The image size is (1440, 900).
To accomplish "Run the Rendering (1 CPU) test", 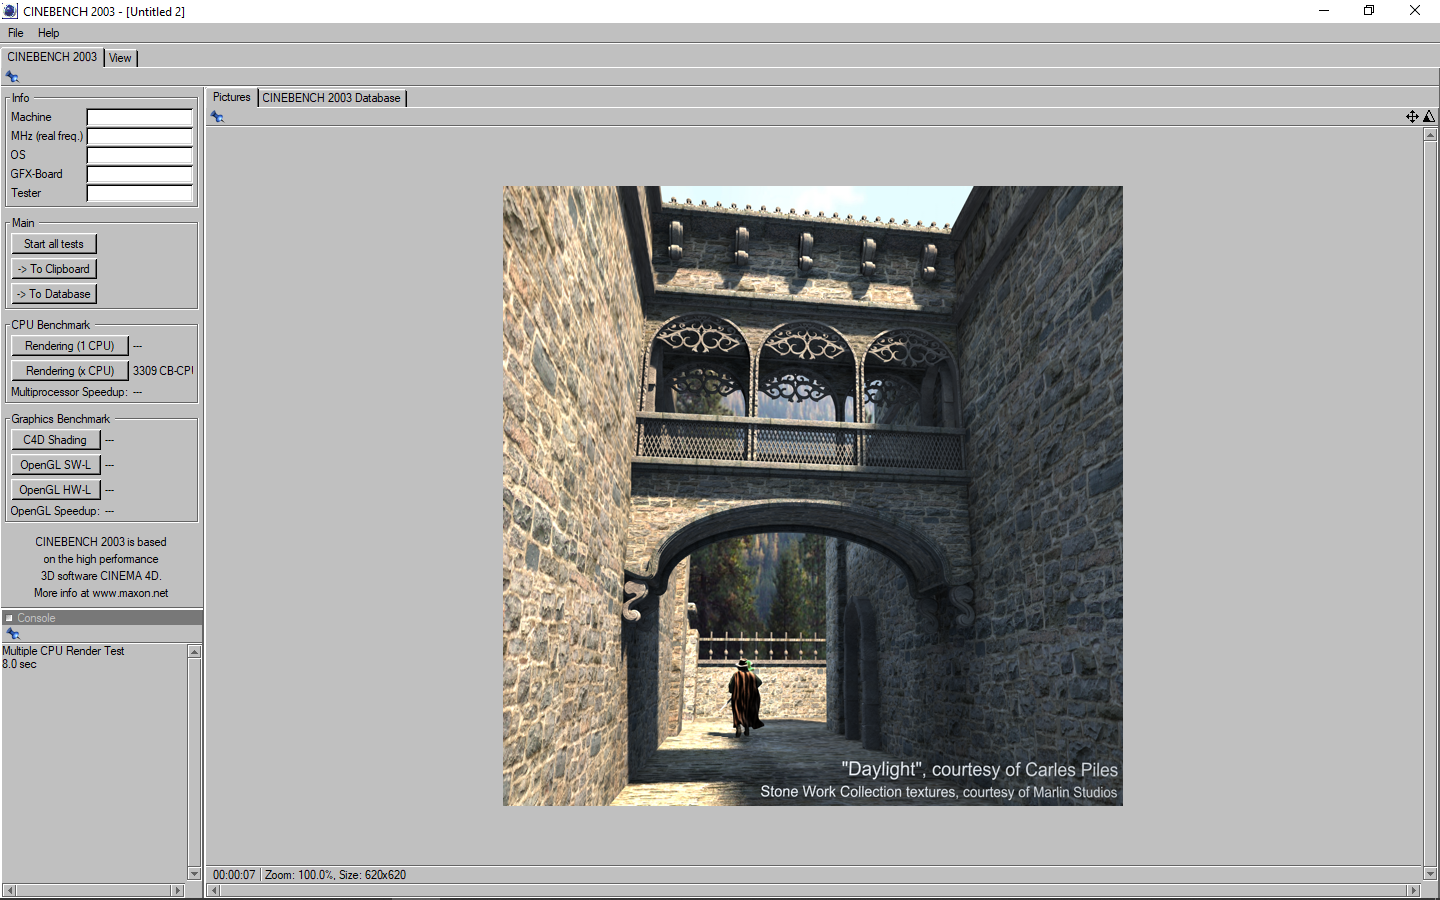I will [x=70, y=346].
